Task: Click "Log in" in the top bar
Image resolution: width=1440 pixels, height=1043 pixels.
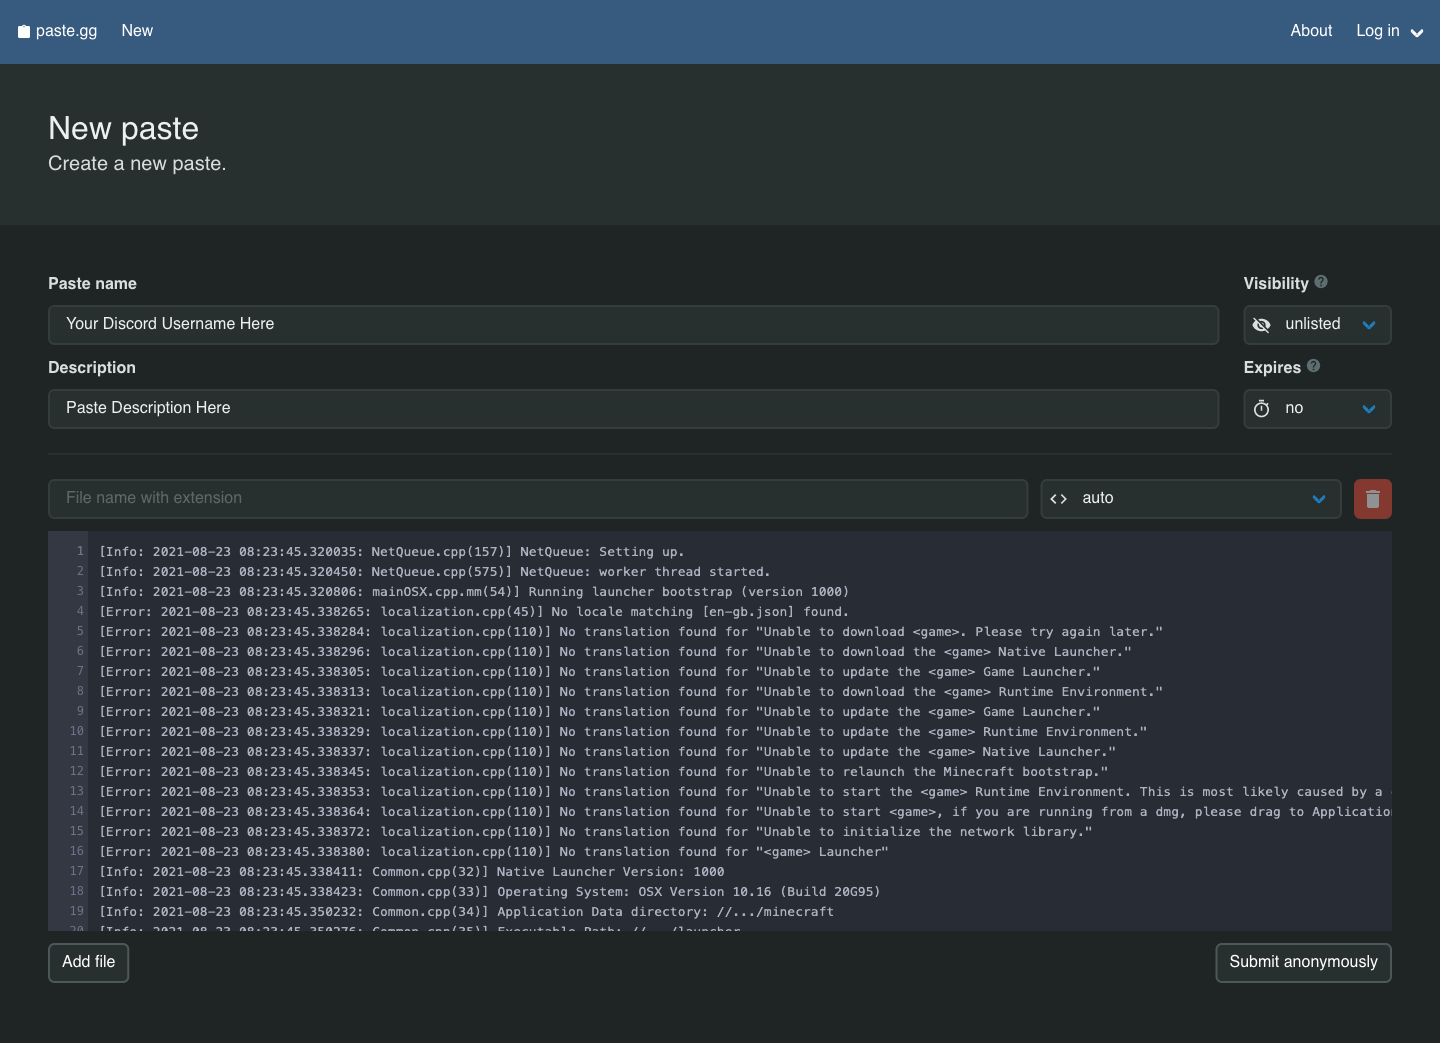Action: (x=1377, y=30)
